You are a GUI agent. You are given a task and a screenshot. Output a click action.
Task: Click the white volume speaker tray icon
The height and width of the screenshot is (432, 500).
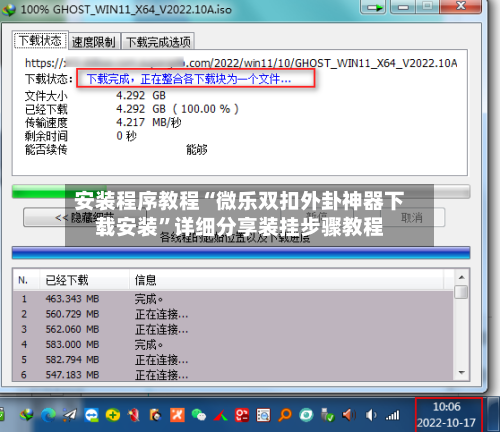pyautogui.click(x=371, y=415)
